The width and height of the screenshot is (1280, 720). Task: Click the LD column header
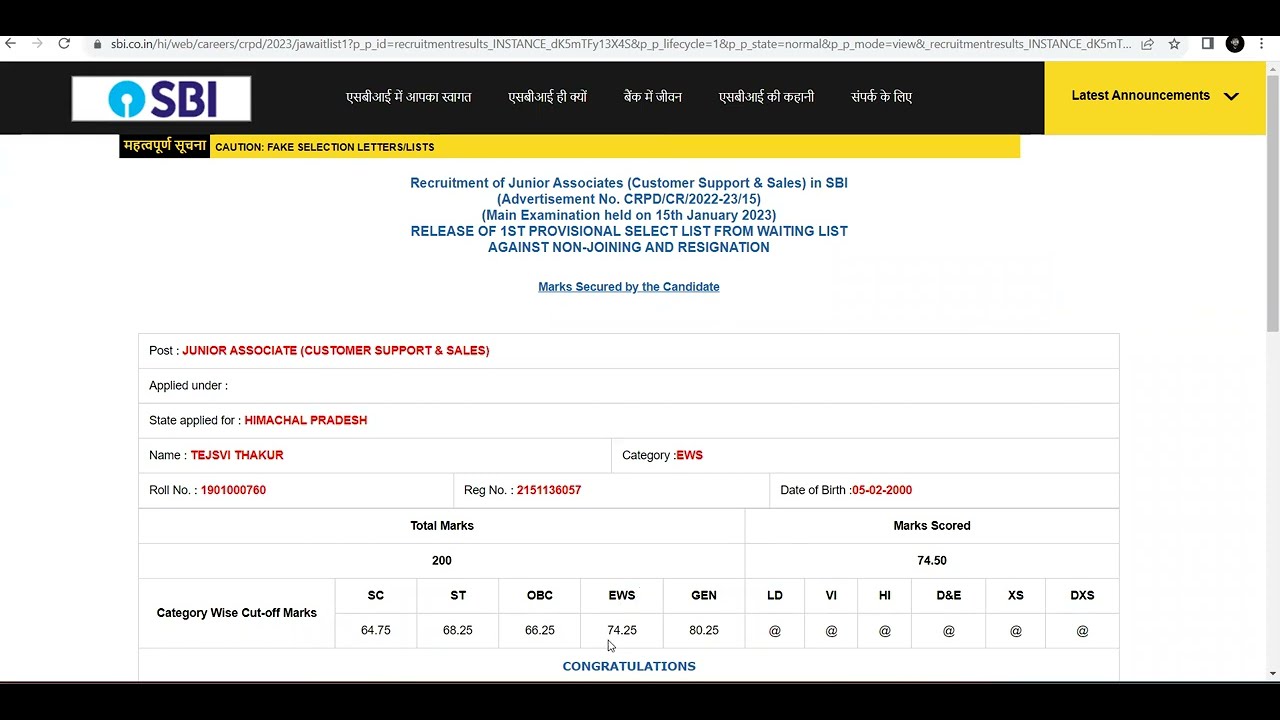tap(775, 596)
